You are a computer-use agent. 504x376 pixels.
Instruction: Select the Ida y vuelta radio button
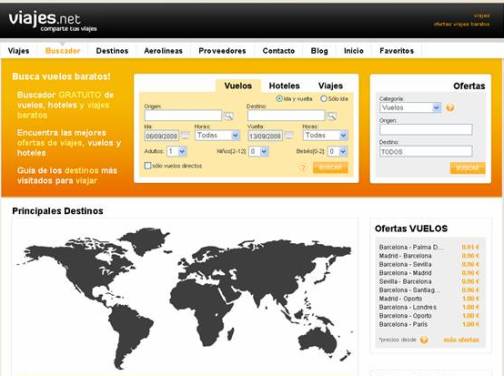click(x=279, y=99)
